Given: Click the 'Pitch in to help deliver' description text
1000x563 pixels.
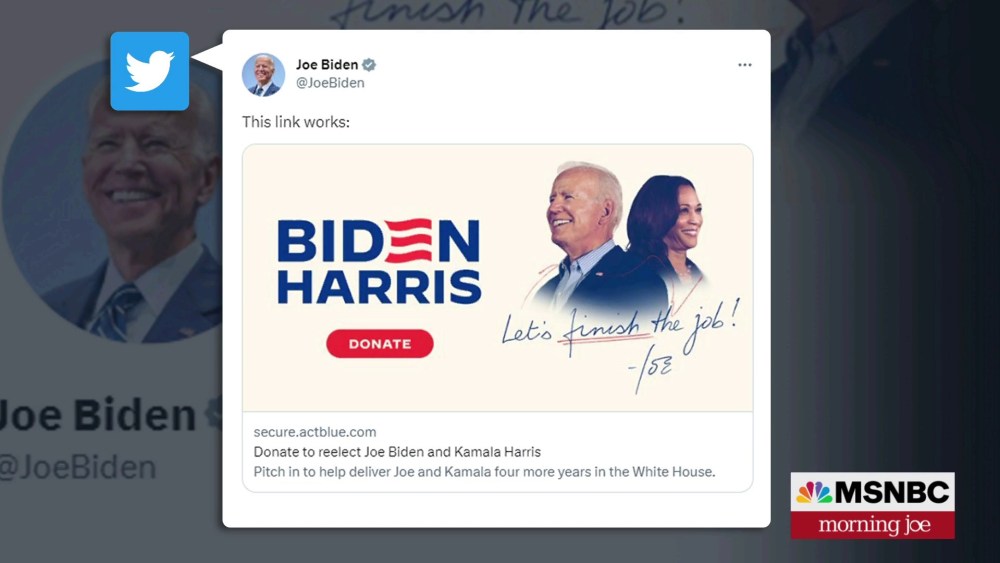Looking at the screenshot, I should point(485,472).
